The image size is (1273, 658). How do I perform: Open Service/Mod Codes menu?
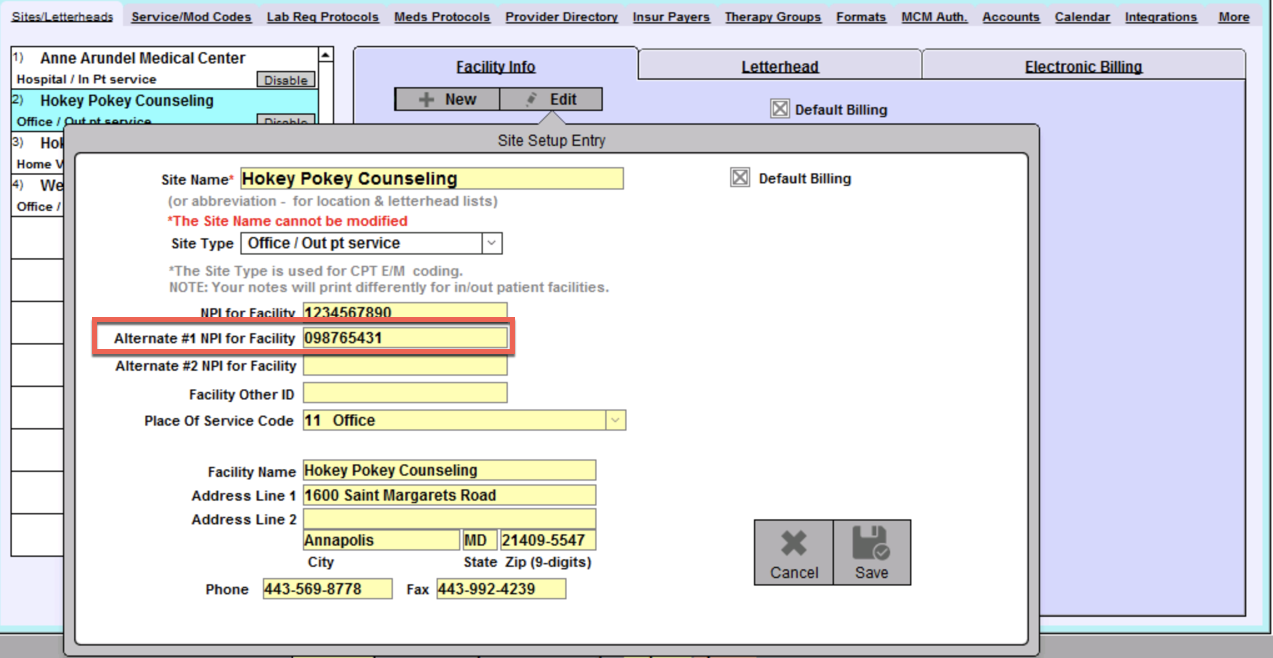pos(191,17)
